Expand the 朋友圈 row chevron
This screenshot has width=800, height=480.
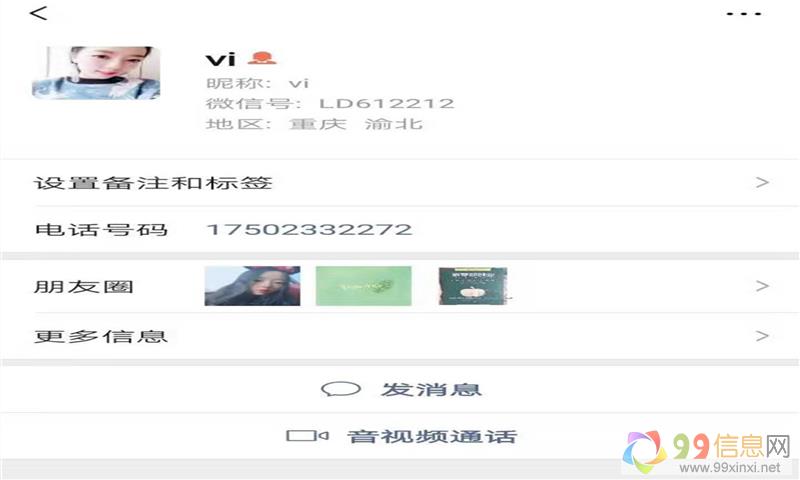(x=762, y=286)
